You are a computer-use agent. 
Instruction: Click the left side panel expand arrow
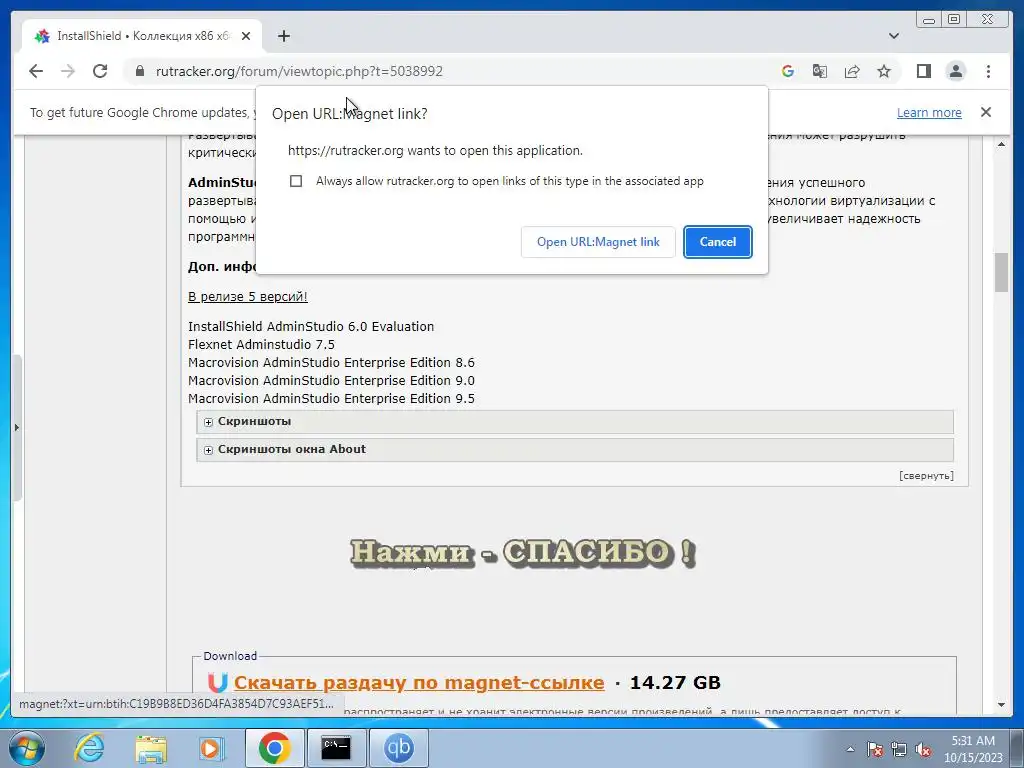click(16, 428)
